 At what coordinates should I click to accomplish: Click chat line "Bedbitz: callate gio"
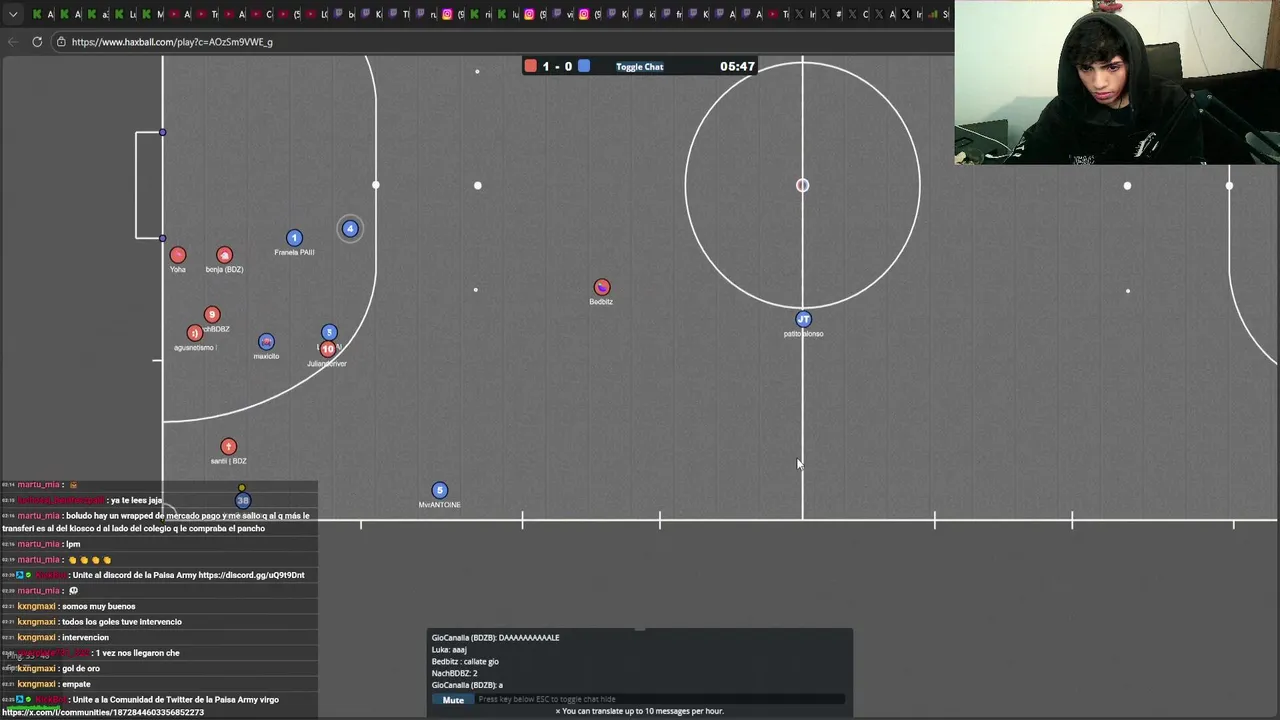coord(465,662)
